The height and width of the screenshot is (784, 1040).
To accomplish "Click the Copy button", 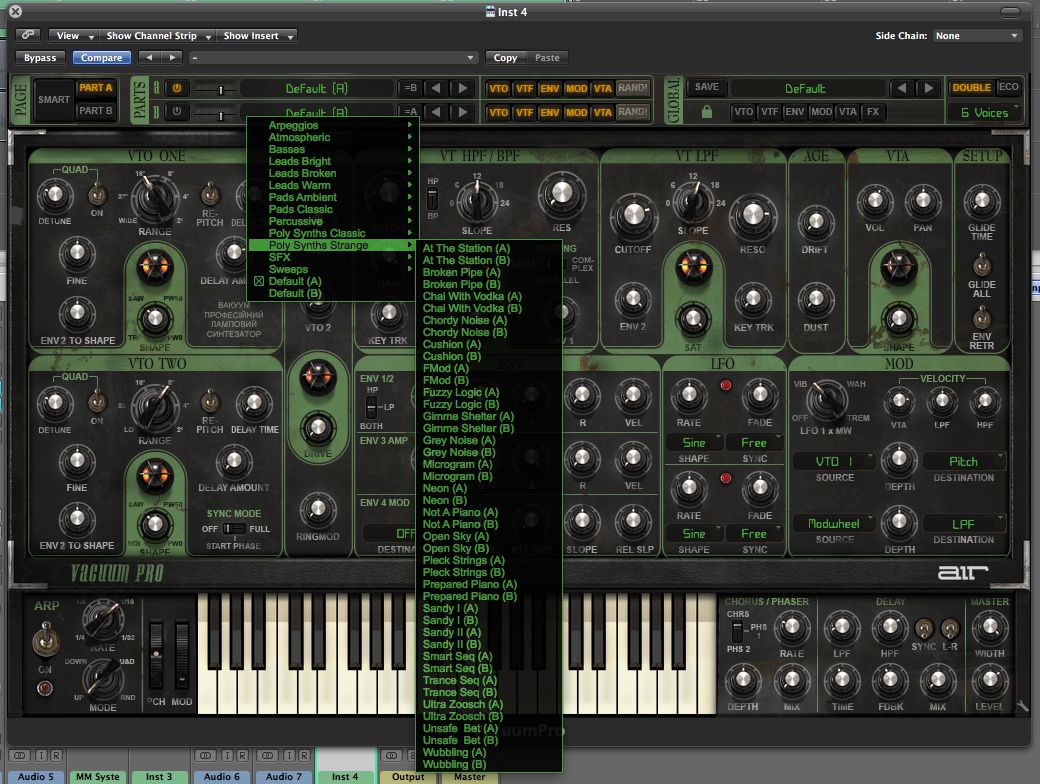I will click(505, 58).
